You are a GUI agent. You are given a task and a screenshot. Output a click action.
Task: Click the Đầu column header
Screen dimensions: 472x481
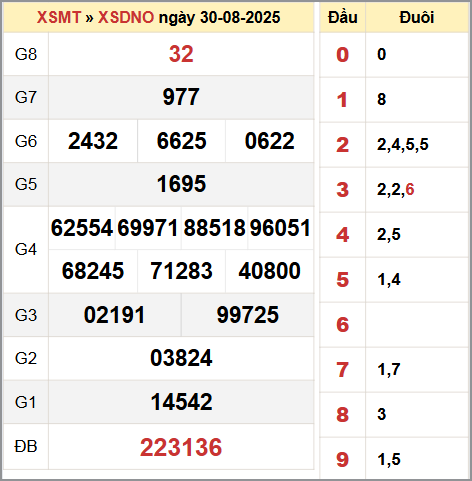[343, 17]
